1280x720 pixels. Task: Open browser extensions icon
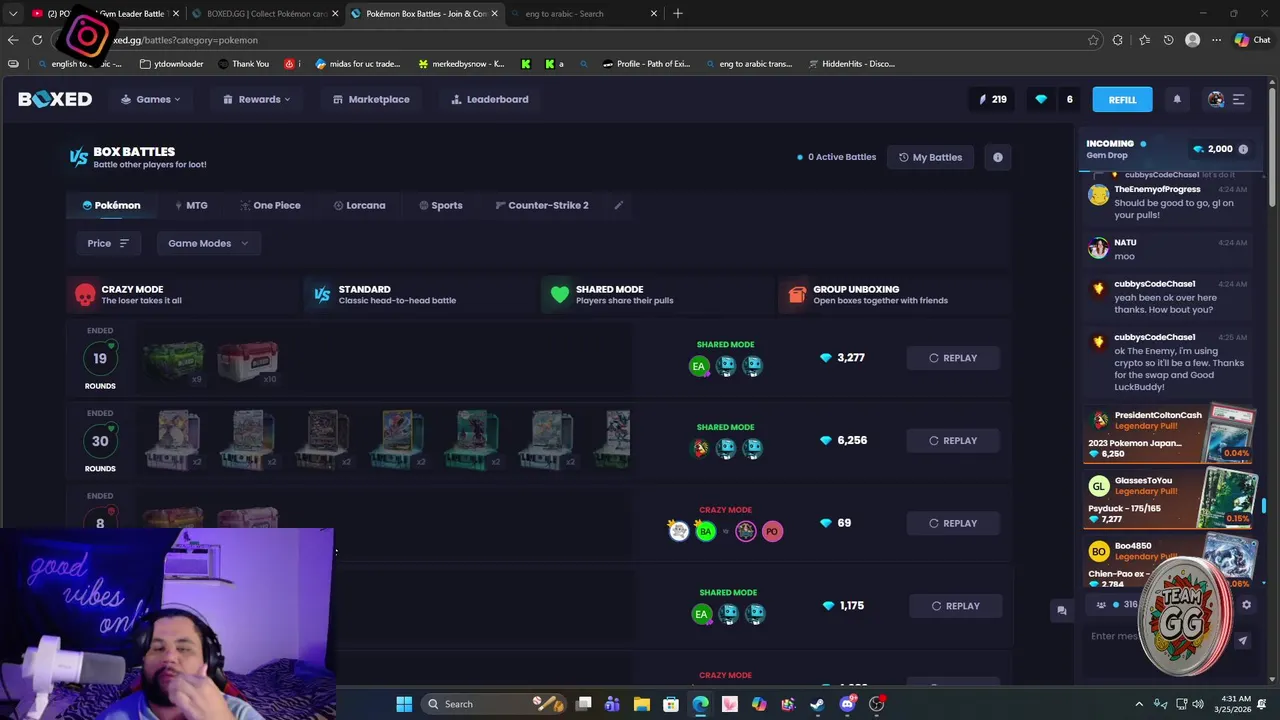point(1118,40)
